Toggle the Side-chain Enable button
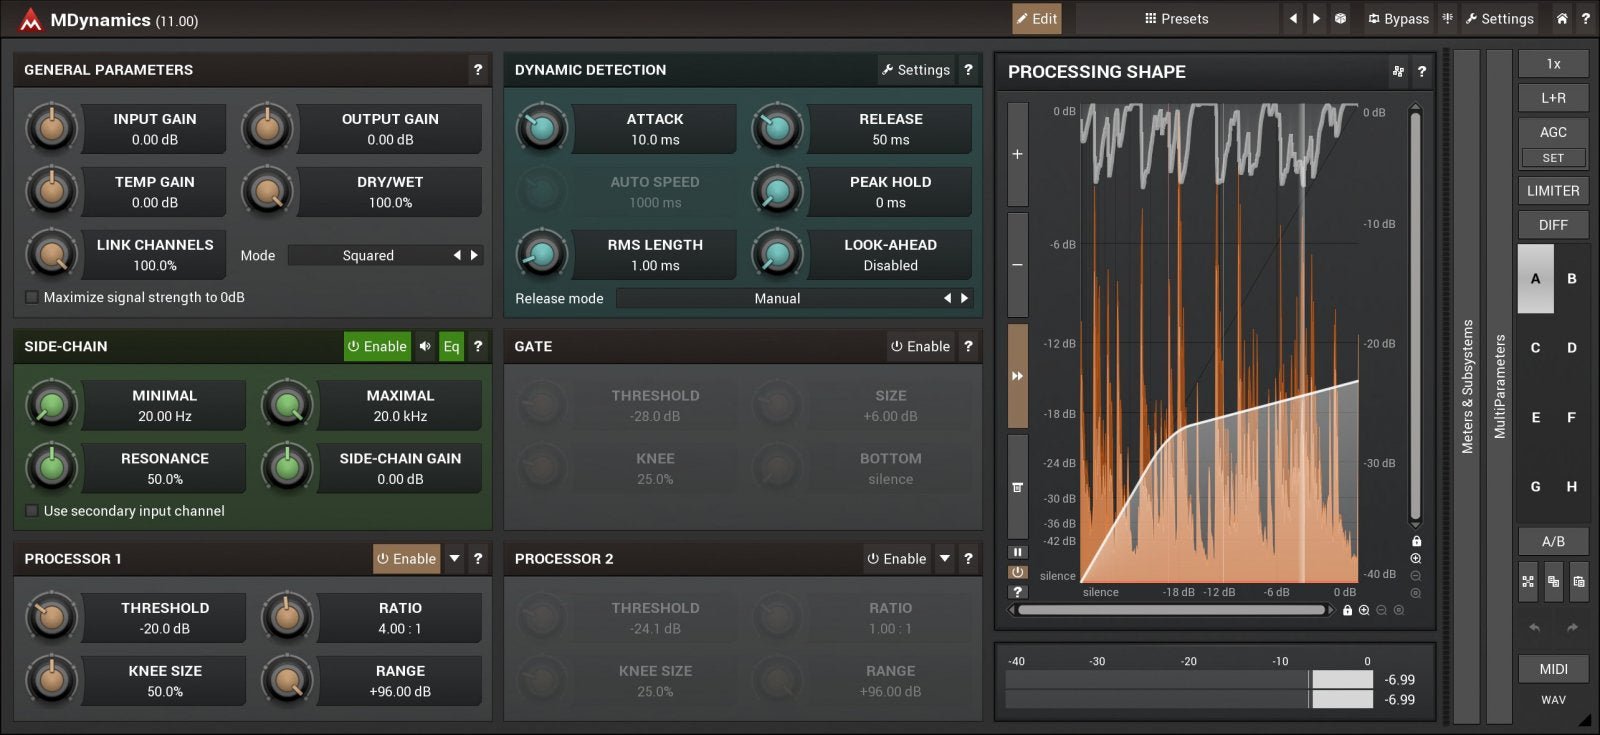This screenshot has width=1600, height=735. point(377,346)
